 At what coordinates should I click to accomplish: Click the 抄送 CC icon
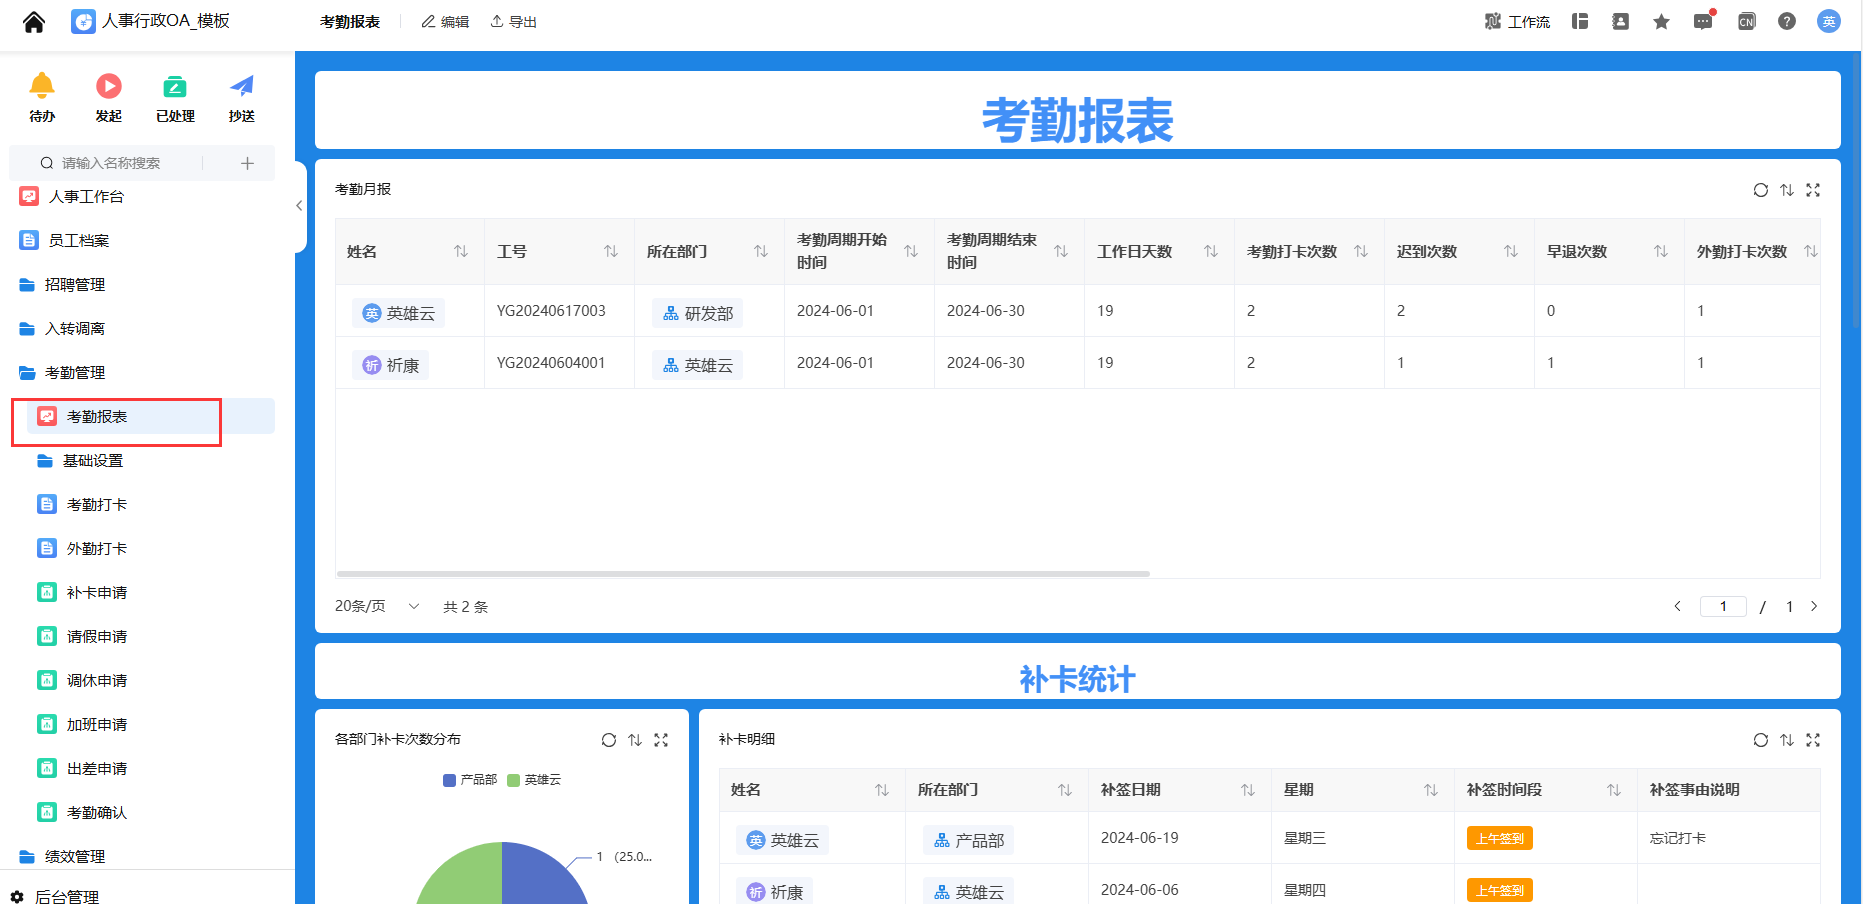pyautogui.click(x=240, y=87)
